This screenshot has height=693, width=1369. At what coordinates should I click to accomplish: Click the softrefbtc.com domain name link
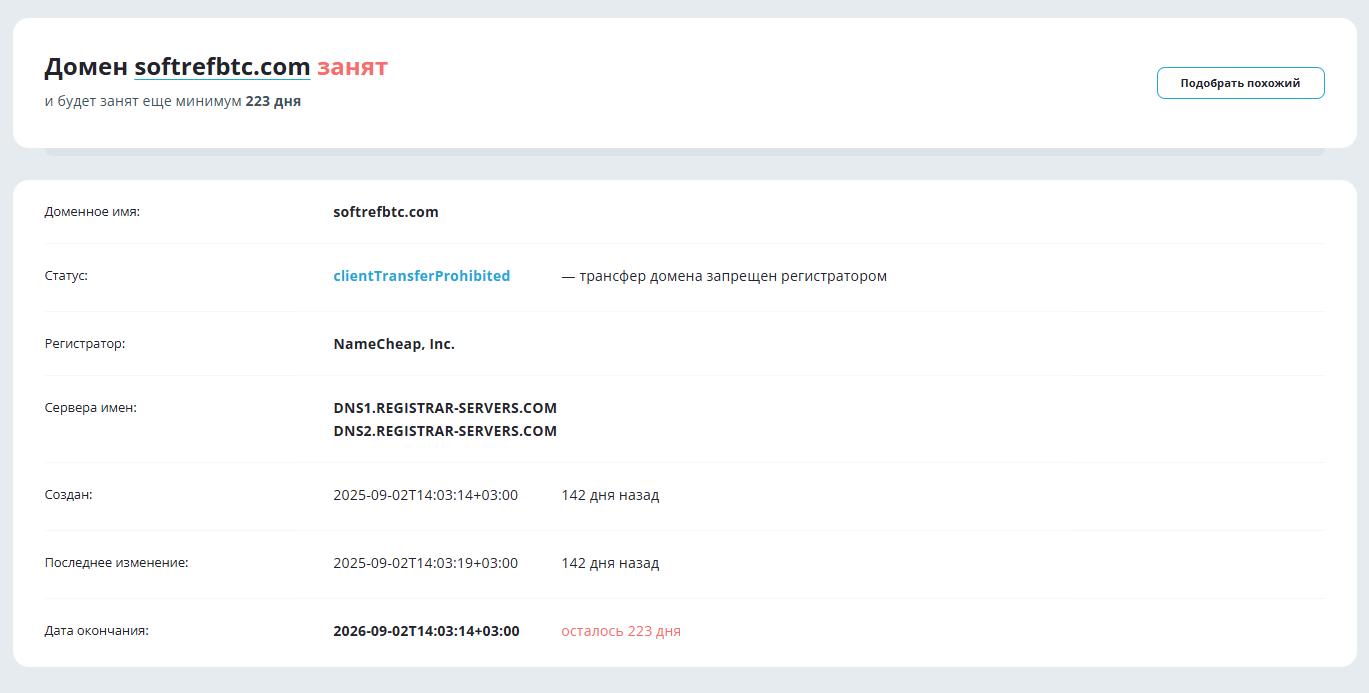tap(222, 67)
